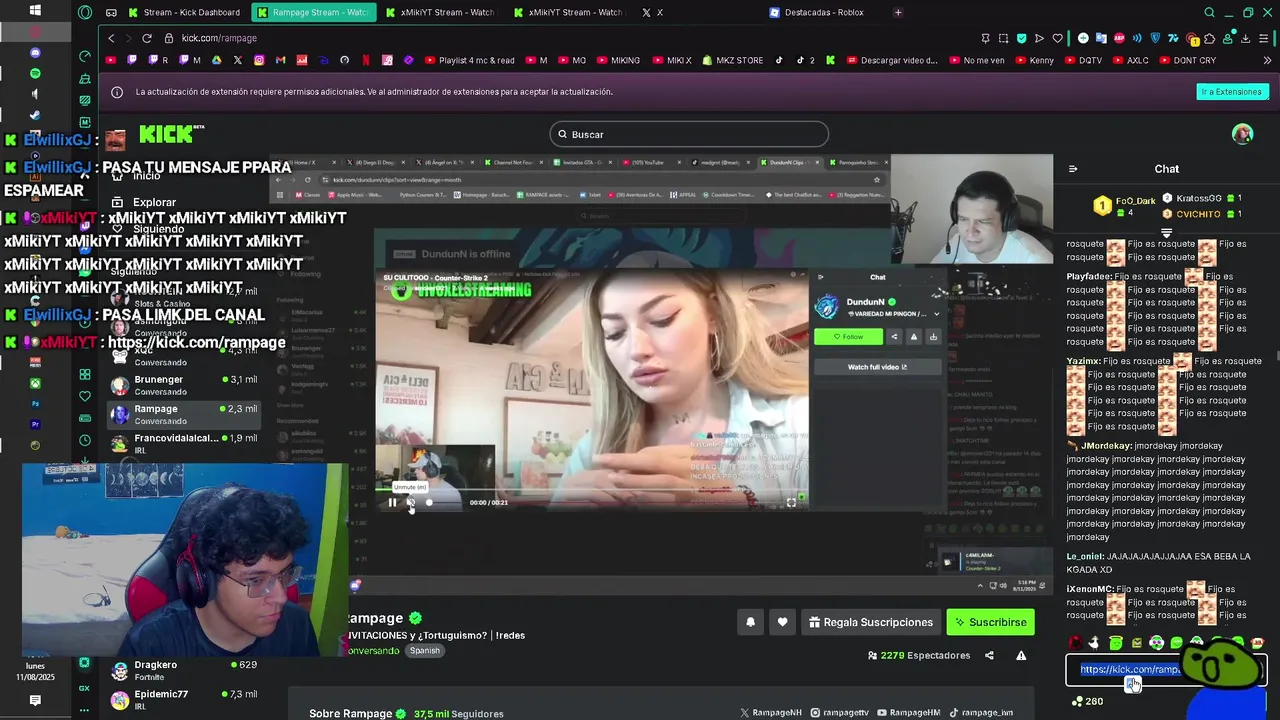Viewport: 1280px width, 720px height.
Task: Open the Google Drive bookmark icon
Action: point(217,60)
